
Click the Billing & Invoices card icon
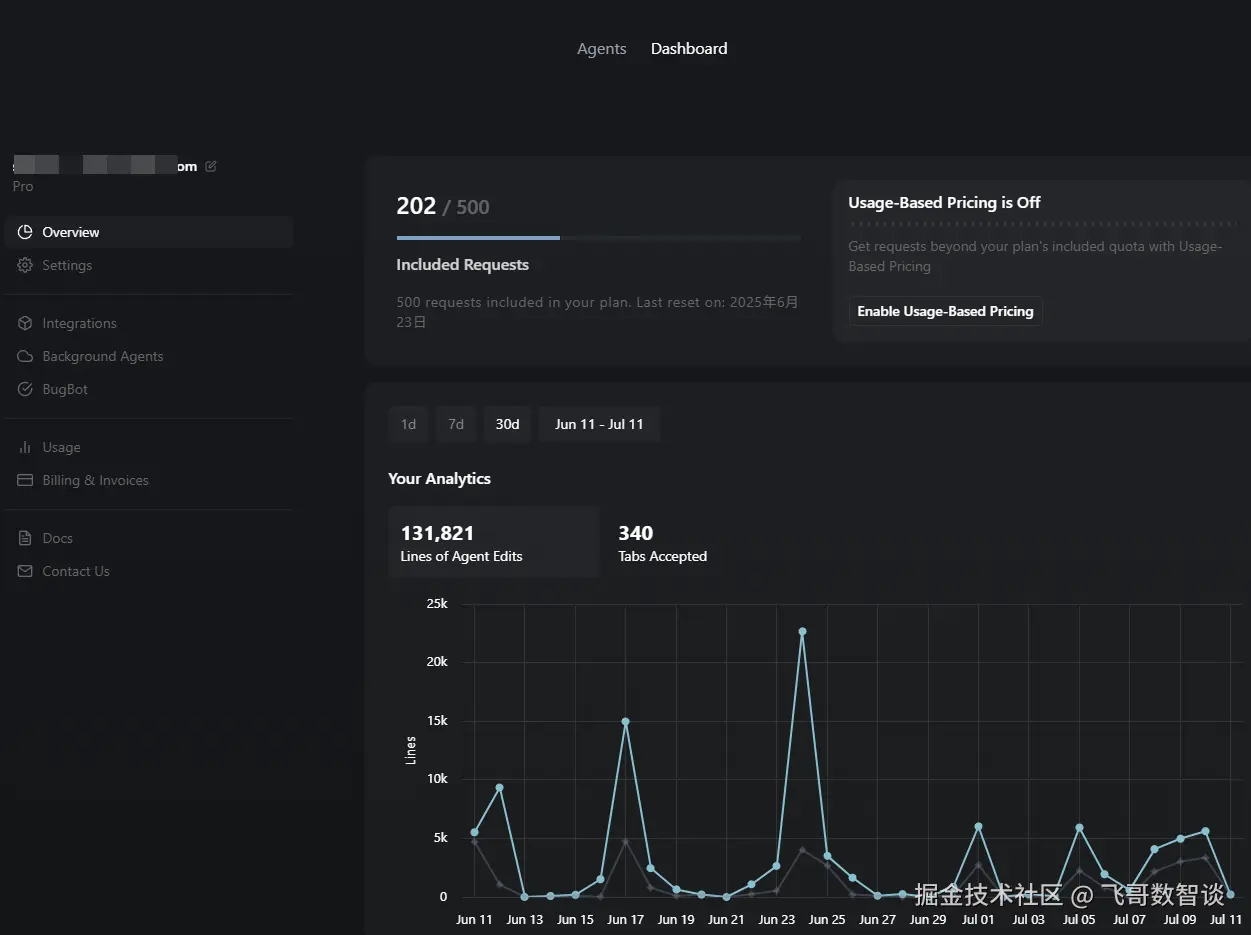[25, 480]
